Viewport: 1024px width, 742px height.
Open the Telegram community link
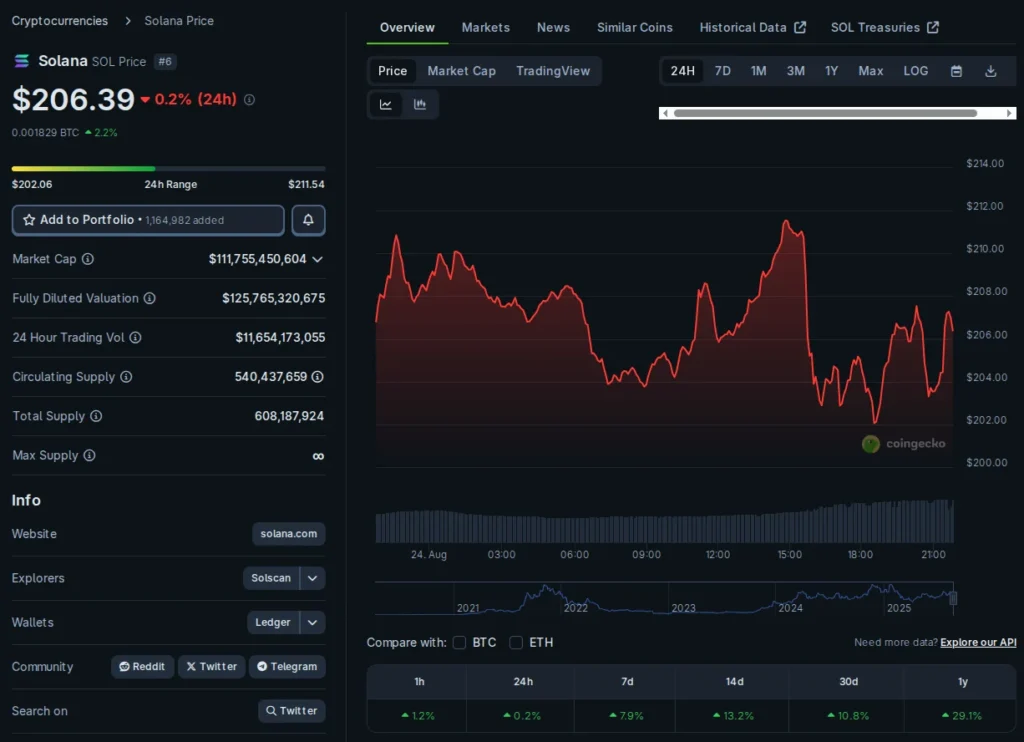tap(287, 667)
